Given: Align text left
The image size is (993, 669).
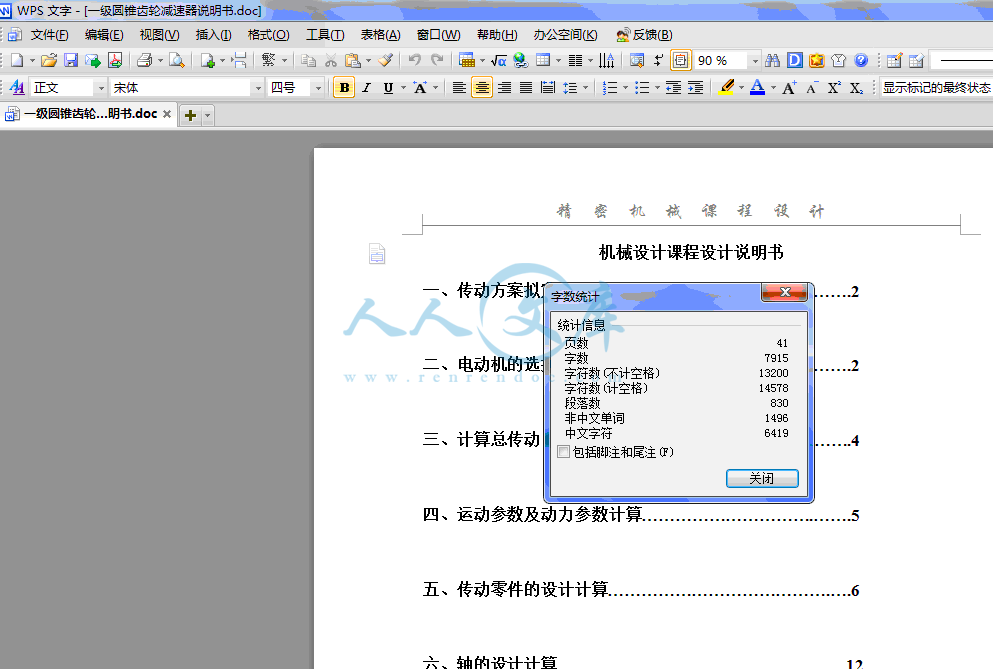Looking at the screenshot, I should (459, 87).
